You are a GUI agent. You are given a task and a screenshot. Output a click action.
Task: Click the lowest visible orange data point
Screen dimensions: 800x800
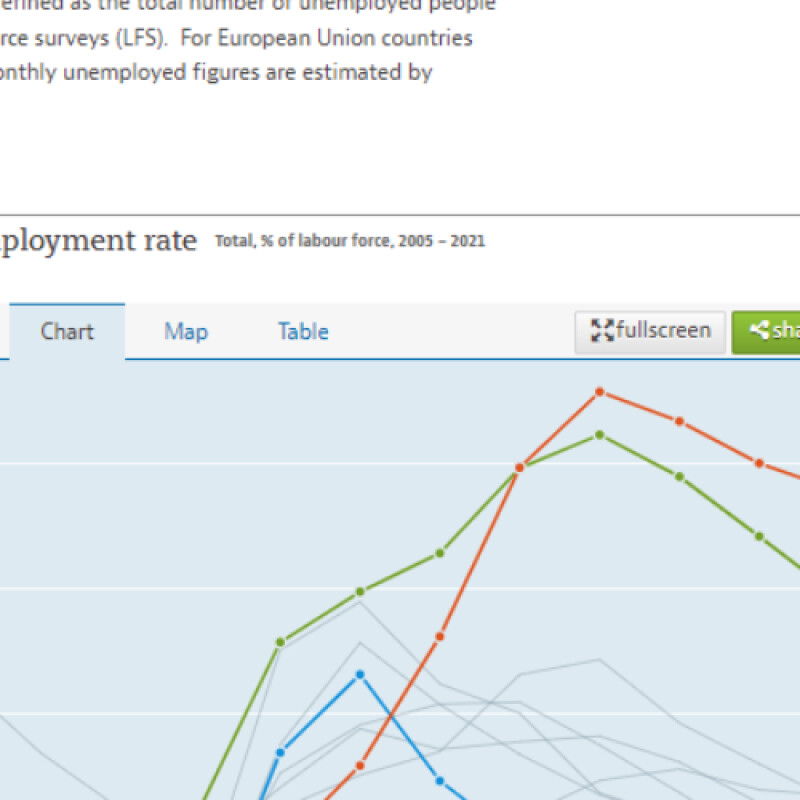point(360,766)
